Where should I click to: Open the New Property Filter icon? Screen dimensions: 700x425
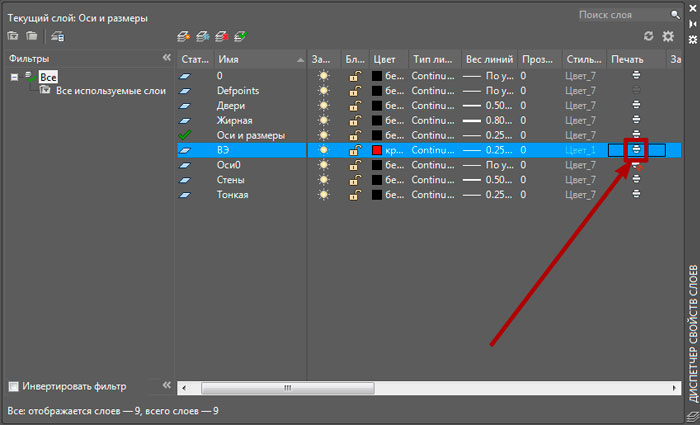click(x=13, y=36)
